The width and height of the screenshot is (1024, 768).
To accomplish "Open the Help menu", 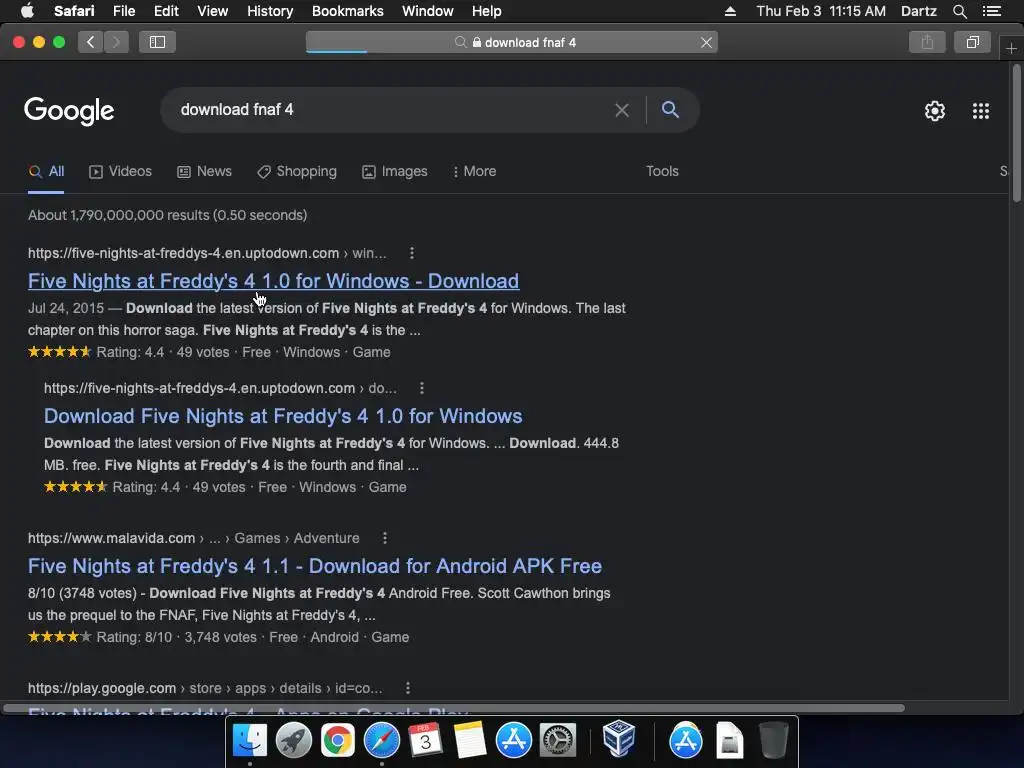I will point(487,11).
